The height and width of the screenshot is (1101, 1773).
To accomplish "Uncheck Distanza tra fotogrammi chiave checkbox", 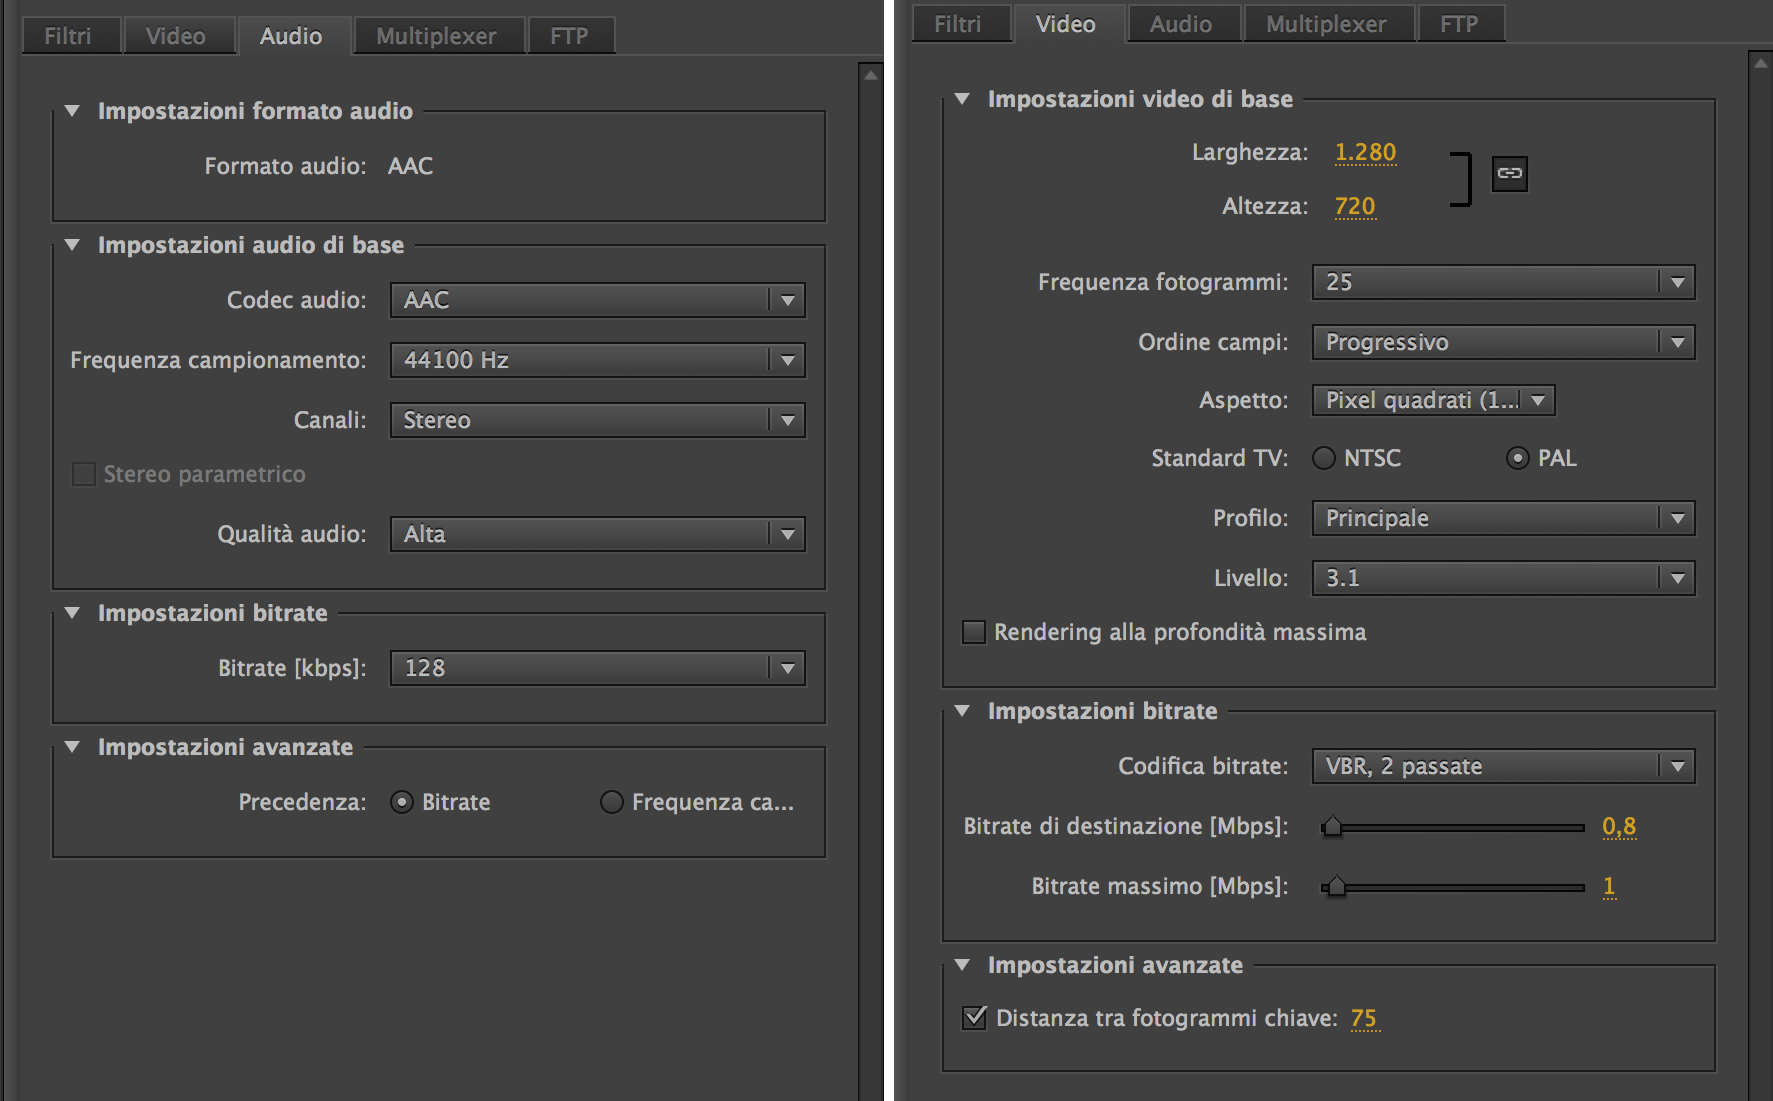I will 974,1018.
